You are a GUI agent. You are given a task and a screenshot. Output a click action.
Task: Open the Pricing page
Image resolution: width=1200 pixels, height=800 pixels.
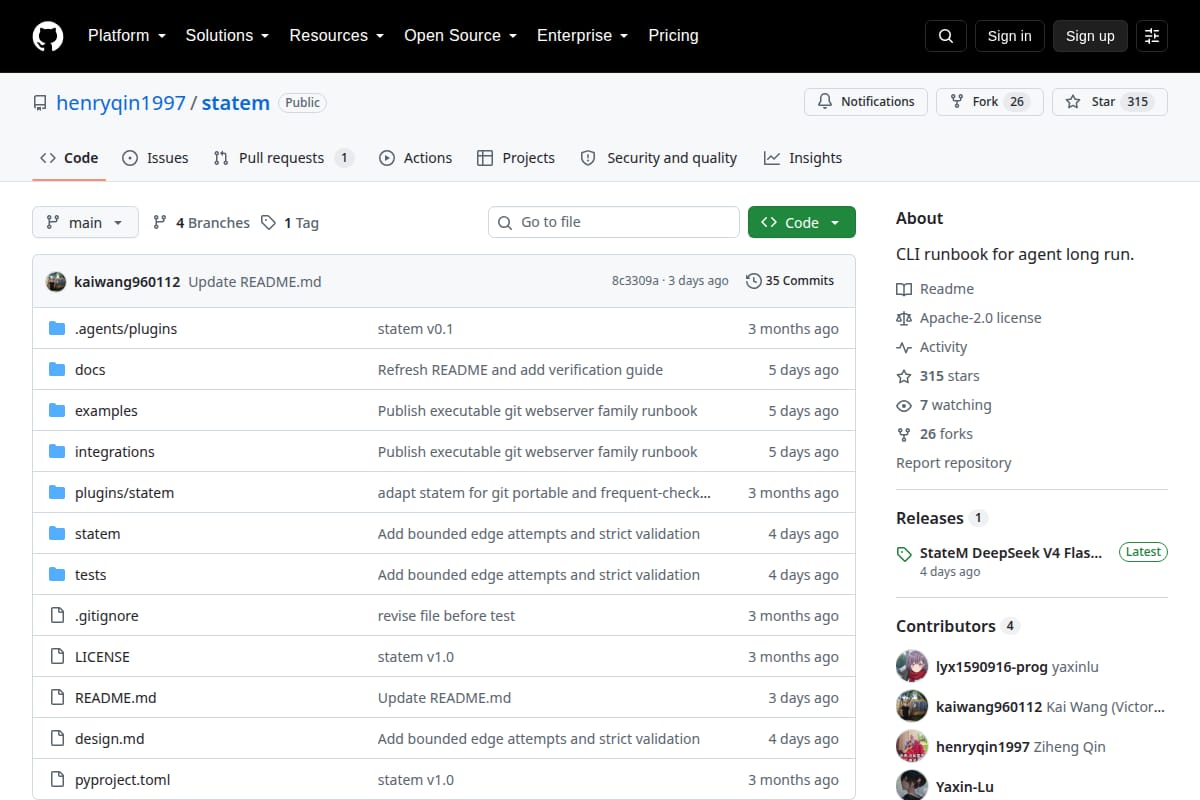click(673, 36)
